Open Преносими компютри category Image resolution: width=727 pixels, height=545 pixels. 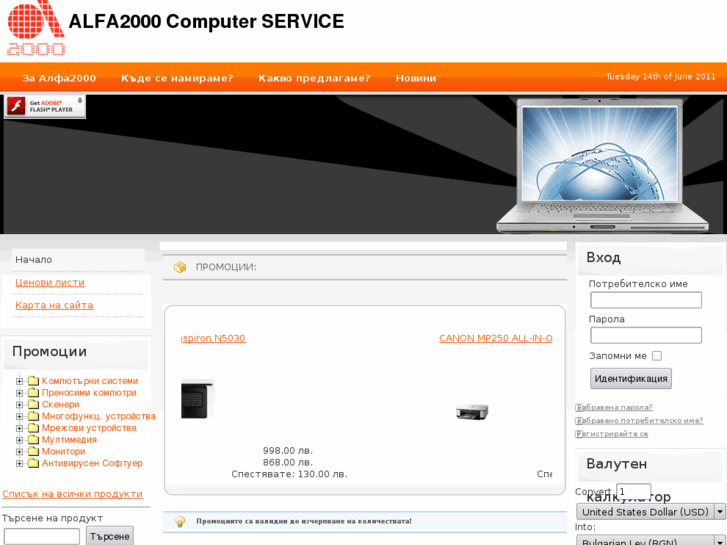pos(89,392)
